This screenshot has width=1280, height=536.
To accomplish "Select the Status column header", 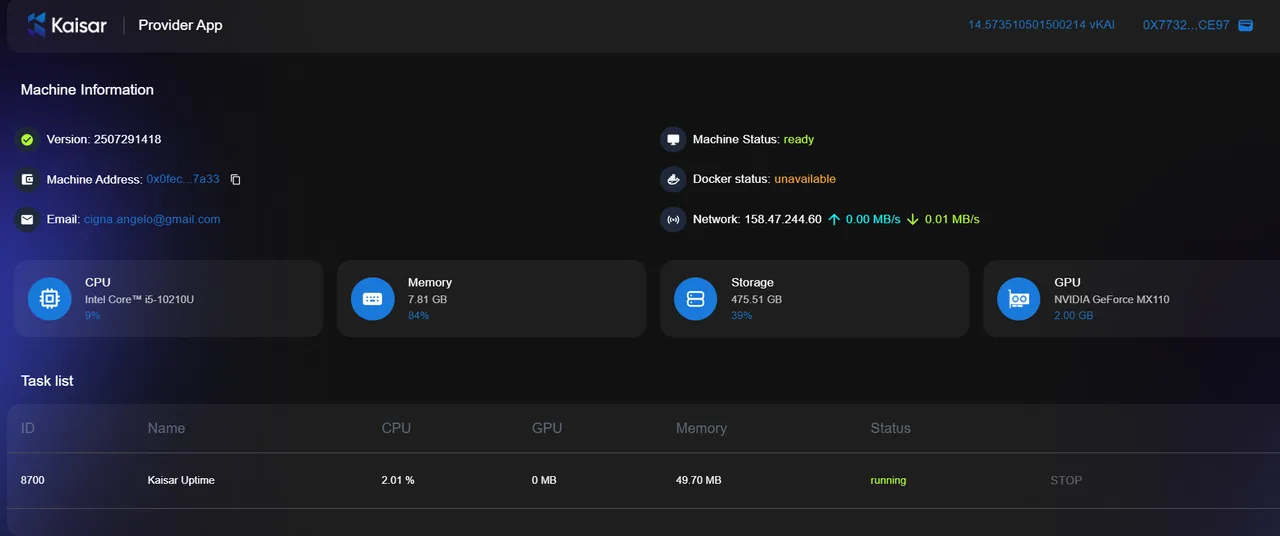I will pos(890,428).
